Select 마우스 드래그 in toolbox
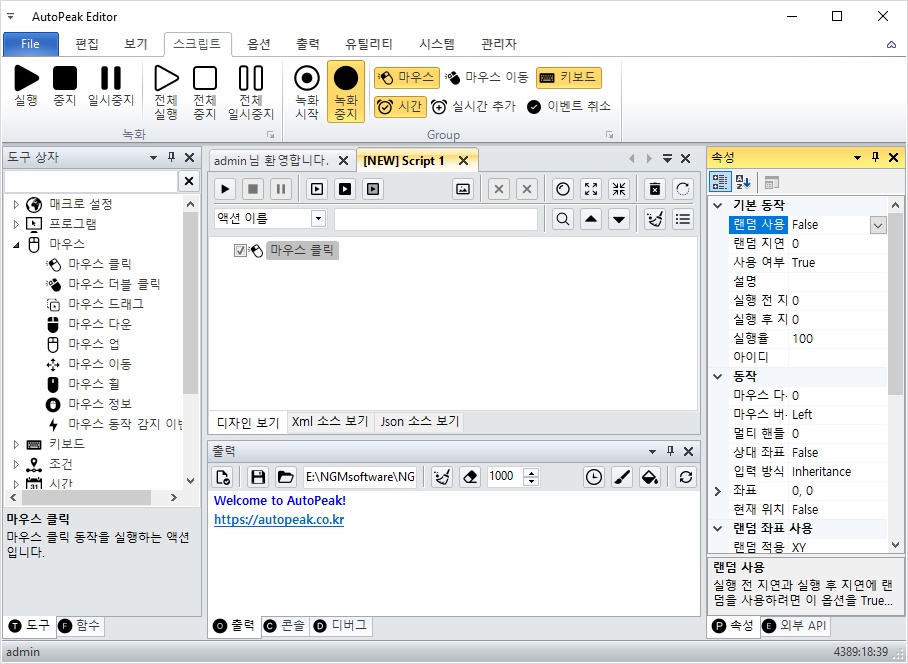 coord(106,304)
